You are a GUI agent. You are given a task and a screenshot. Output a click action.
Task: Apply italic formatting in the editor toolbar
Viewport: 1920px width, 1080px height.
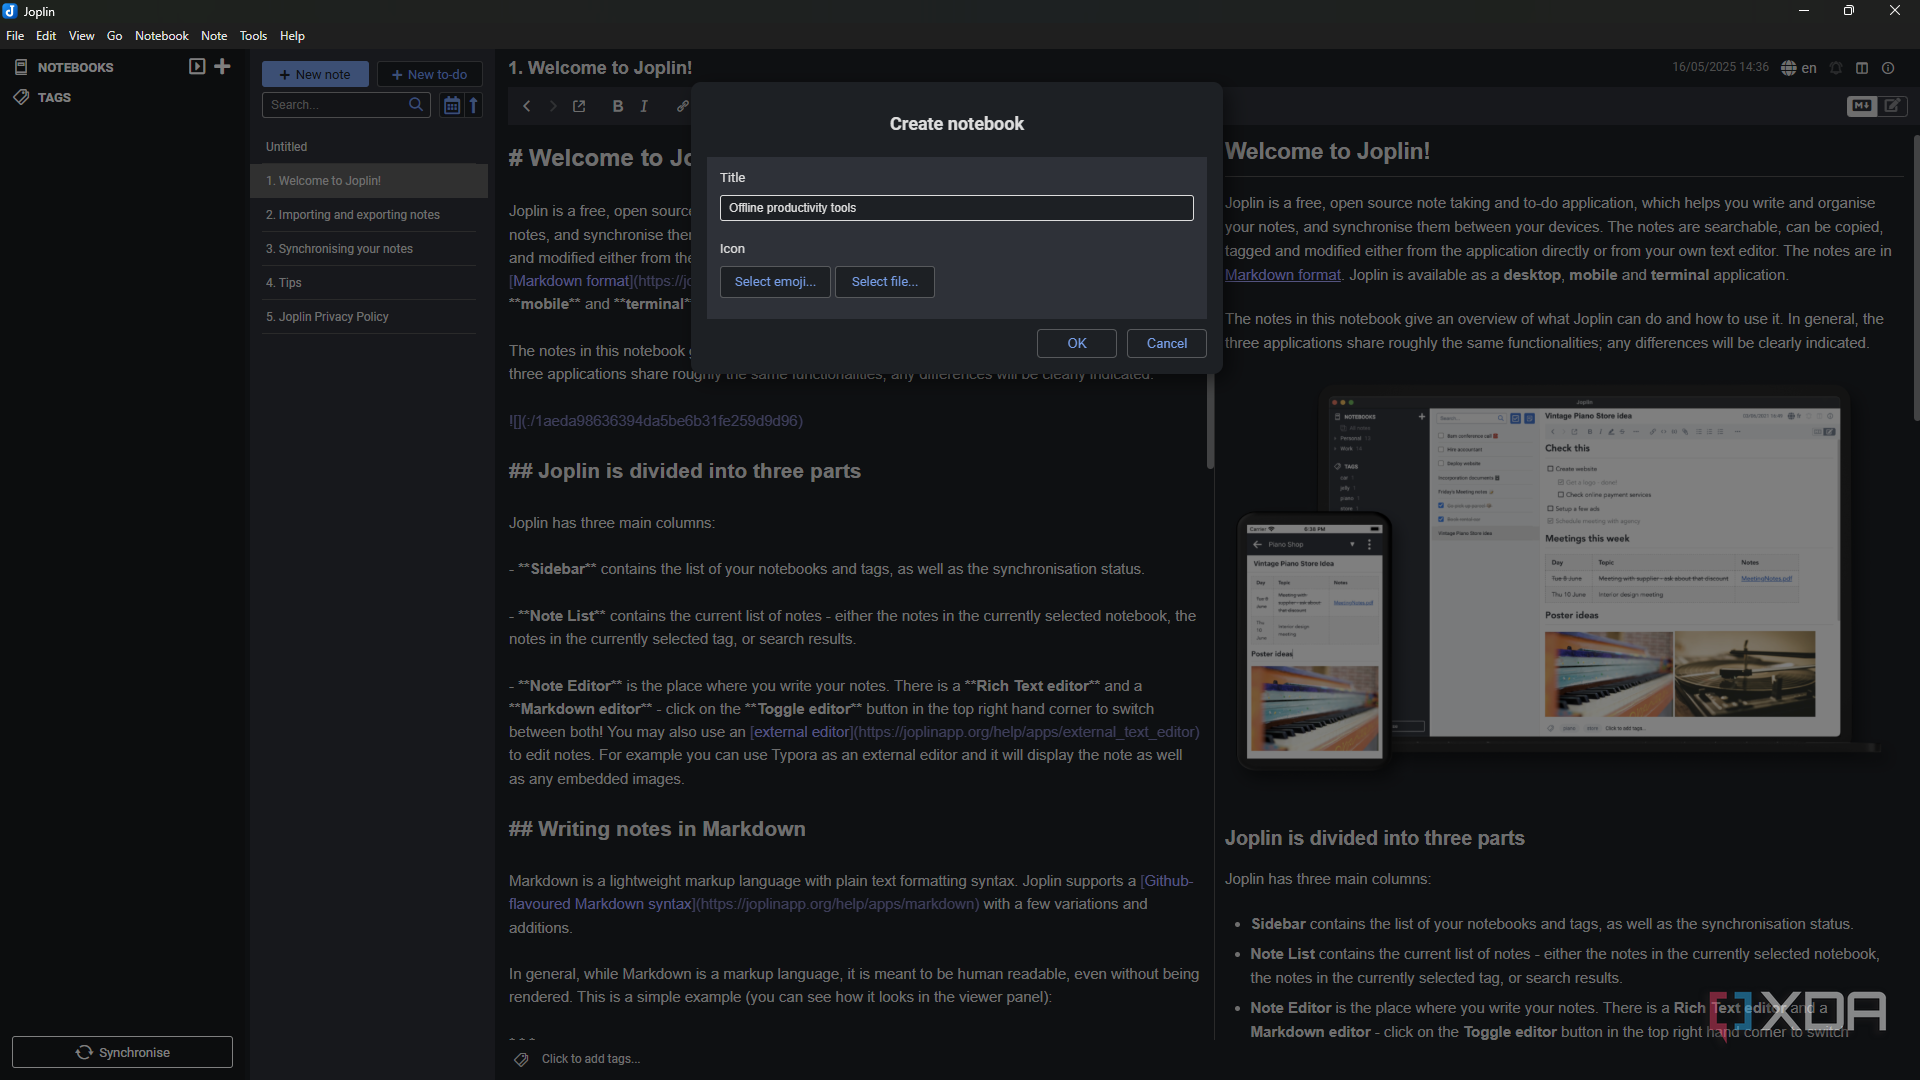click(644, 106)
